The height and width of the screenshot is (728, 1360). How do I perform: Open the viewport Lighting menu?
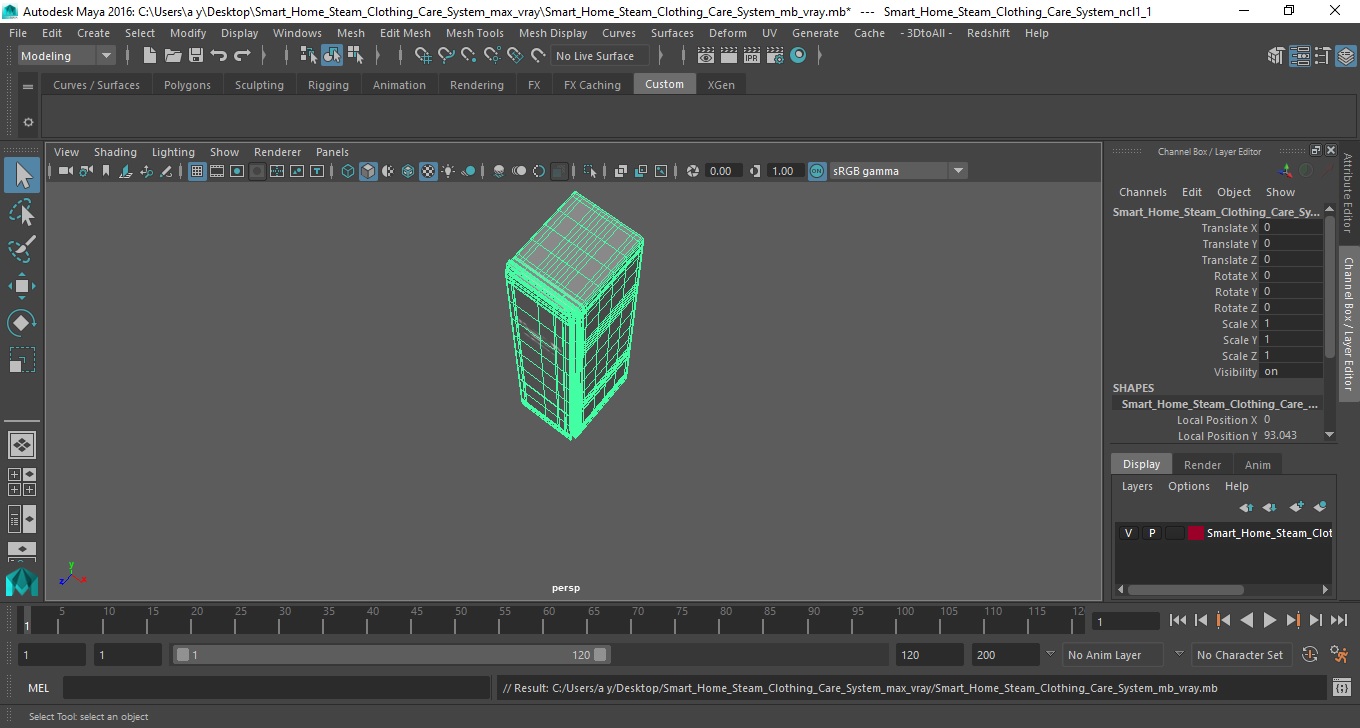click(173, 152)
